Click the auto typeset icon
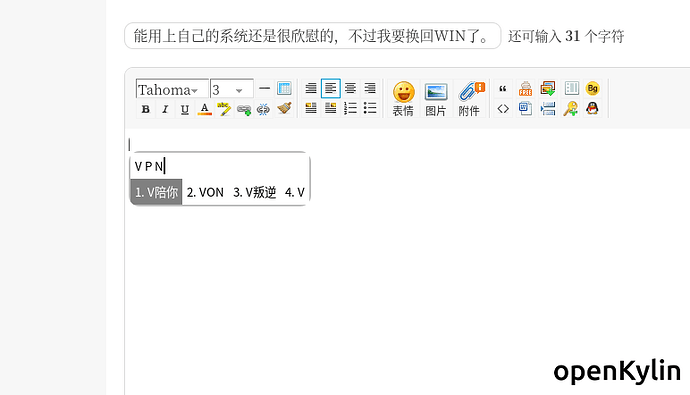690x395 pixels. pos(311,88)
